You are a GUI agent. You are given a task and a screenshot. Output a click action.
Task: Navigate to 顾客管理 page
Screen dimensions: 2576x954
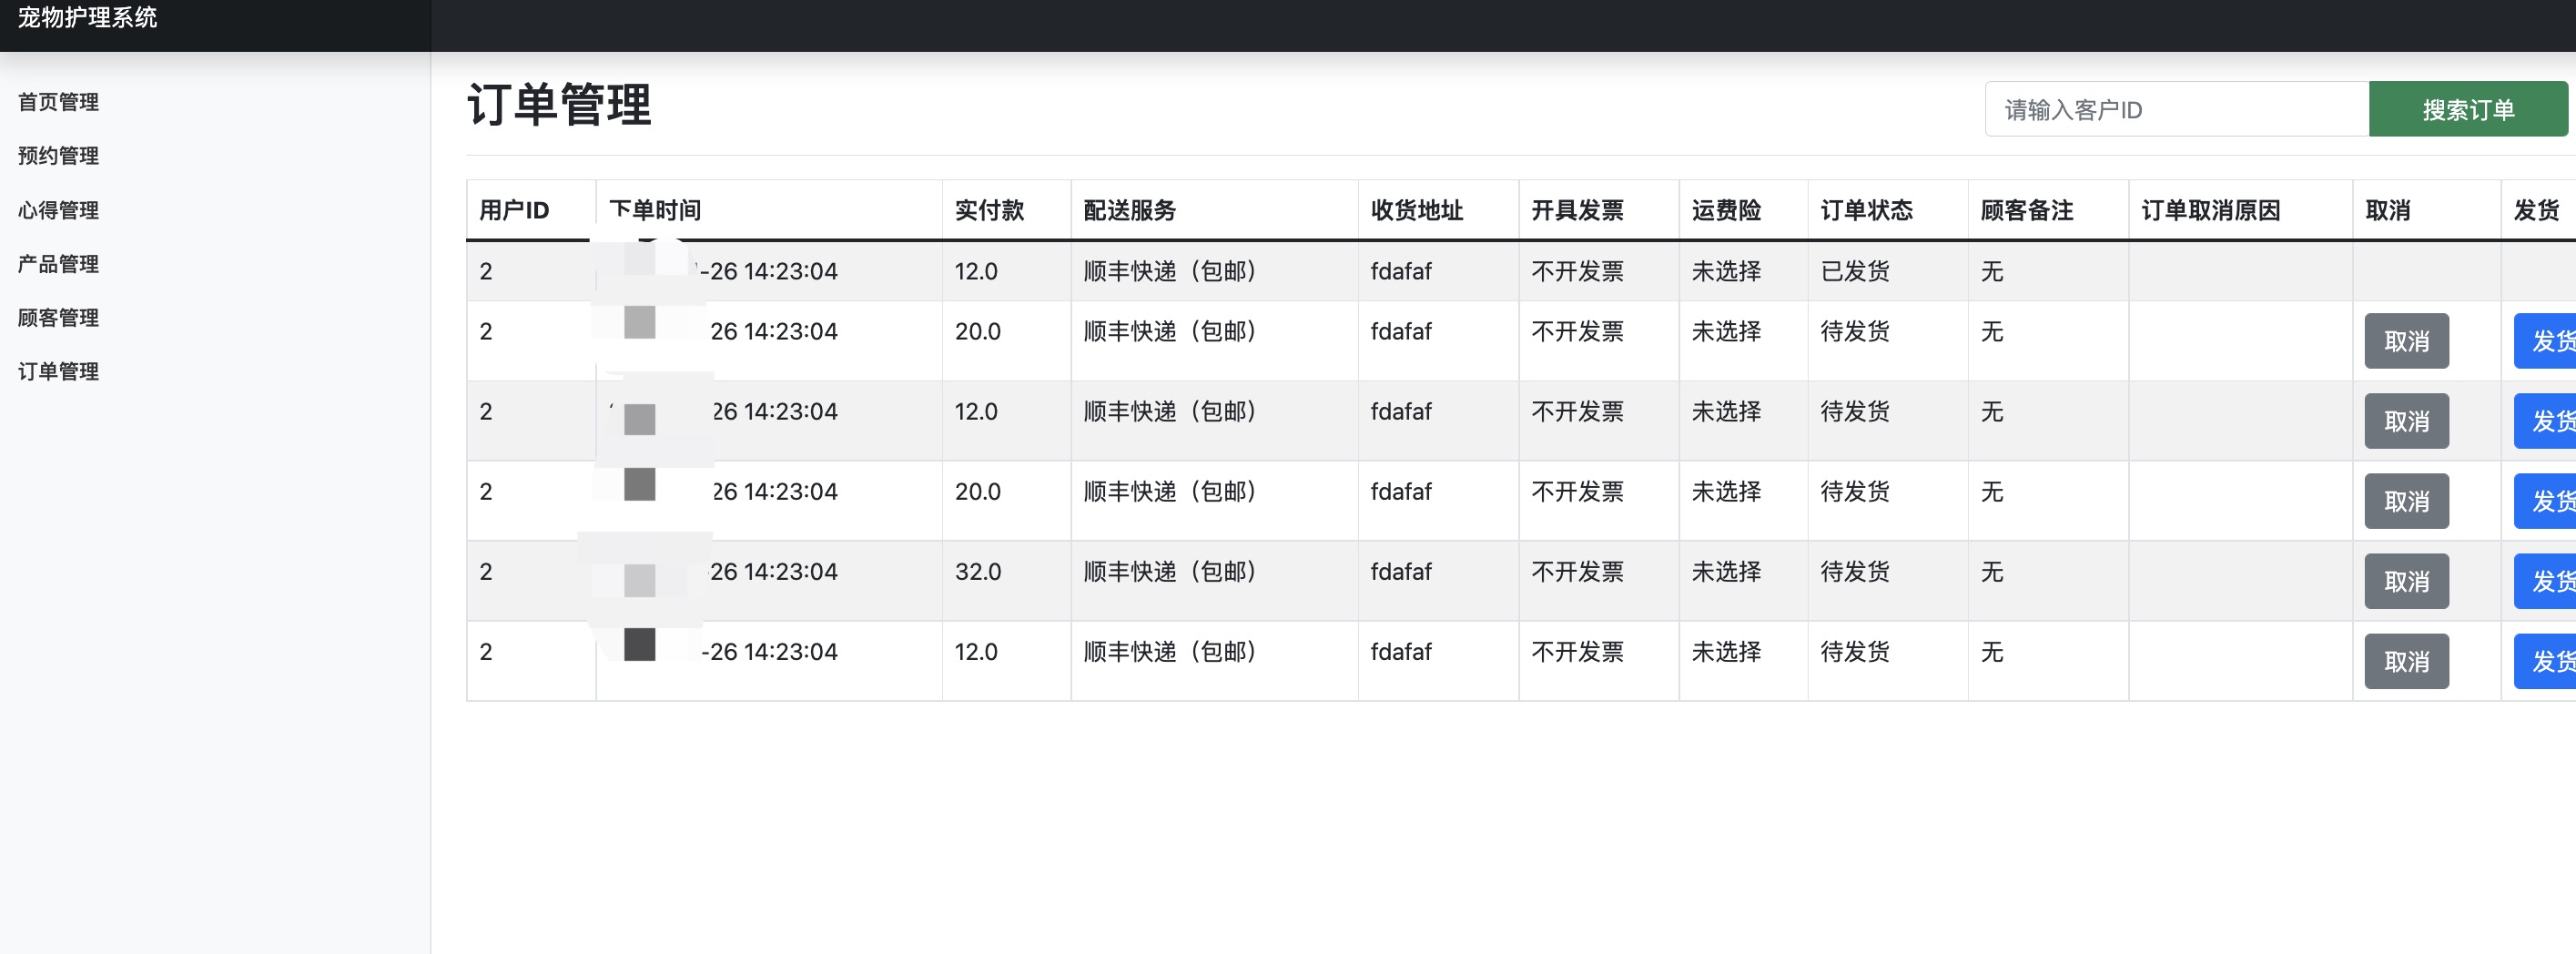point(58,318)
